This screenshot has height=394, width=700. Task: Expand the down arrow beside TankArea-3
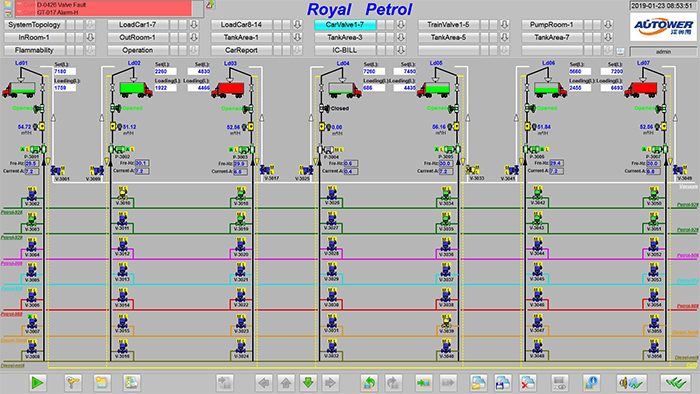pos(401,37)
